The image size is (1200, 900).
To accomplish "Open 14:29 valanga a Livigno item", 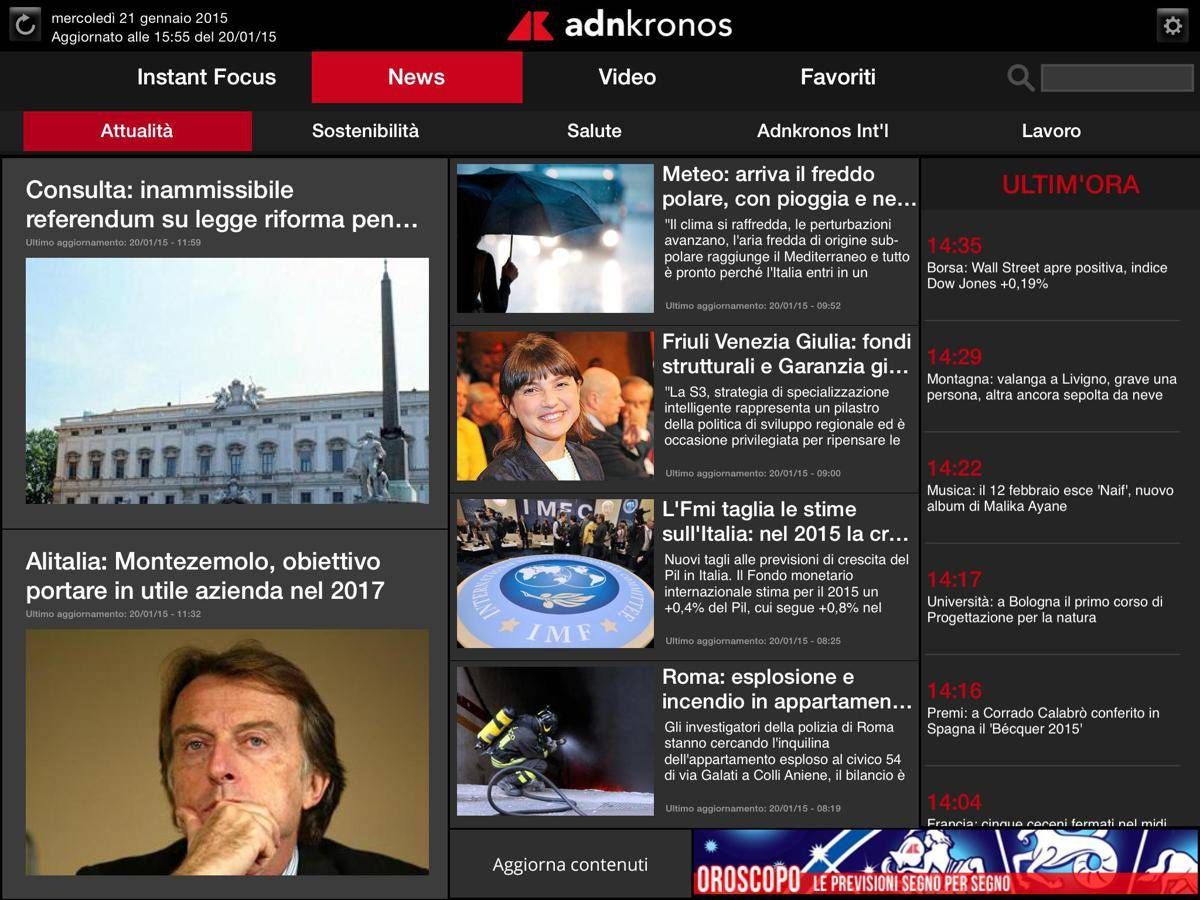I will click(x=1052, y=376).
